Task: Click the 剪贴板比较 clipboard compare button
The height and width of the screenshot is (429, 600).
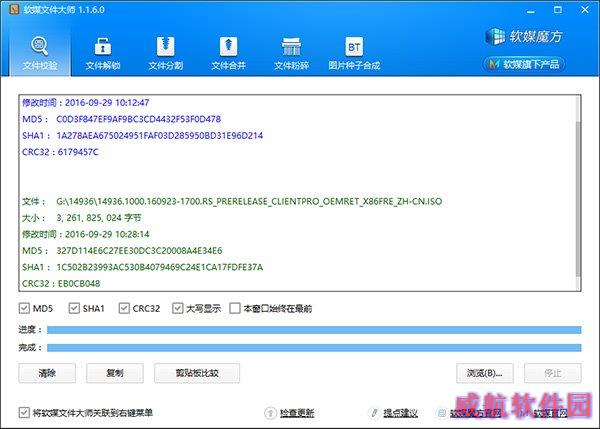Action: tap(197, 373)
